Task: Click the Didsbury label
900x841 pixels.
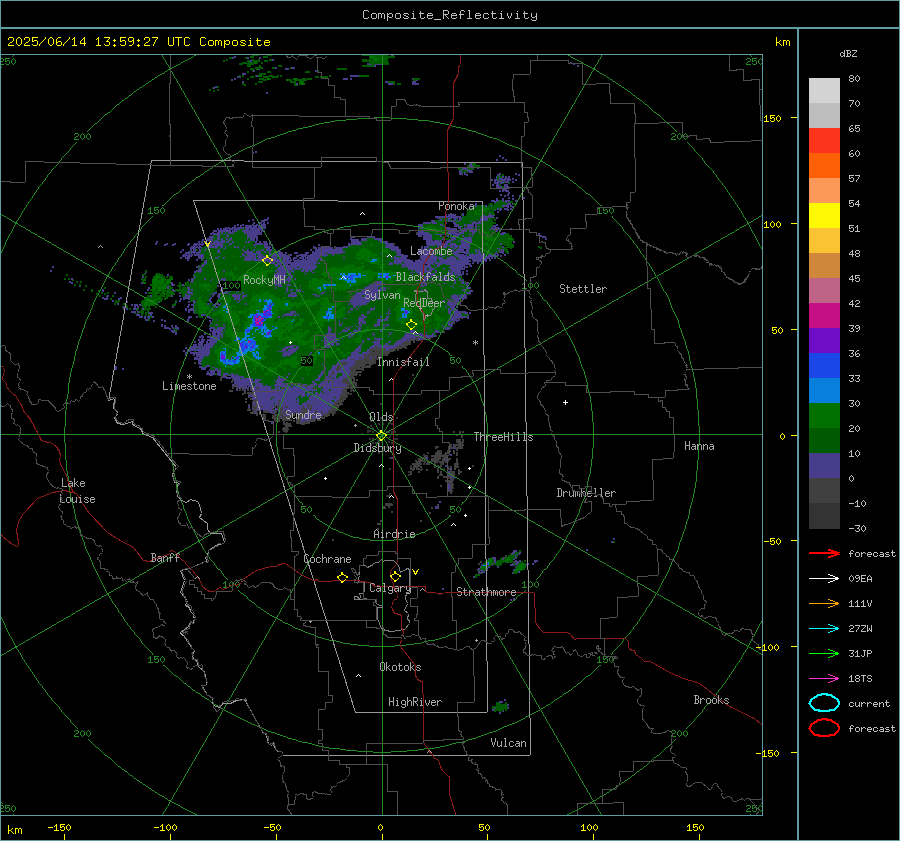Action: point(378,448)
